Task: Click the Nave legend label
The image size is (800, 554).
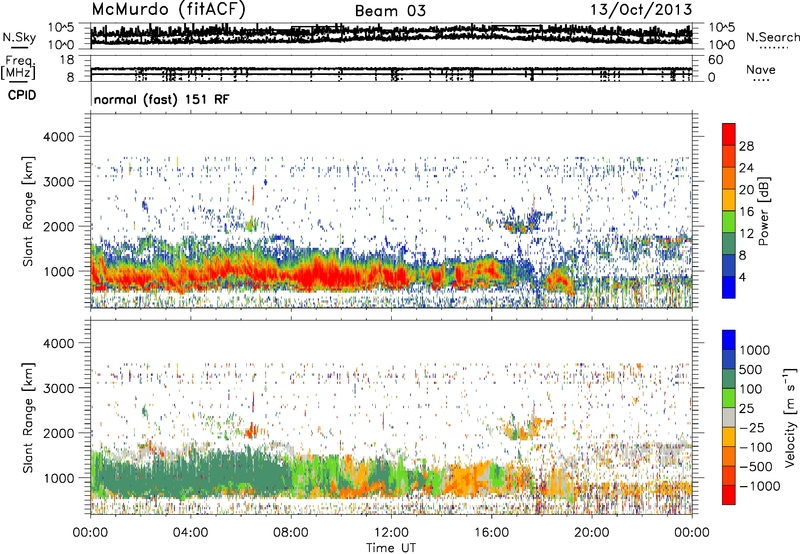Action: (x=761, y=69)
